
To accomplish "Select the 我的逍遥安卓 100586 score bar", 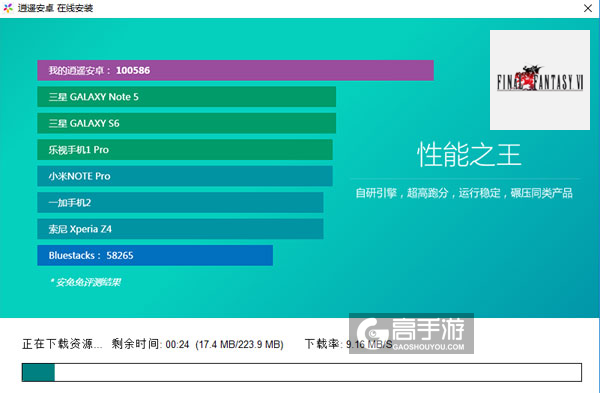I will point(235,70).
